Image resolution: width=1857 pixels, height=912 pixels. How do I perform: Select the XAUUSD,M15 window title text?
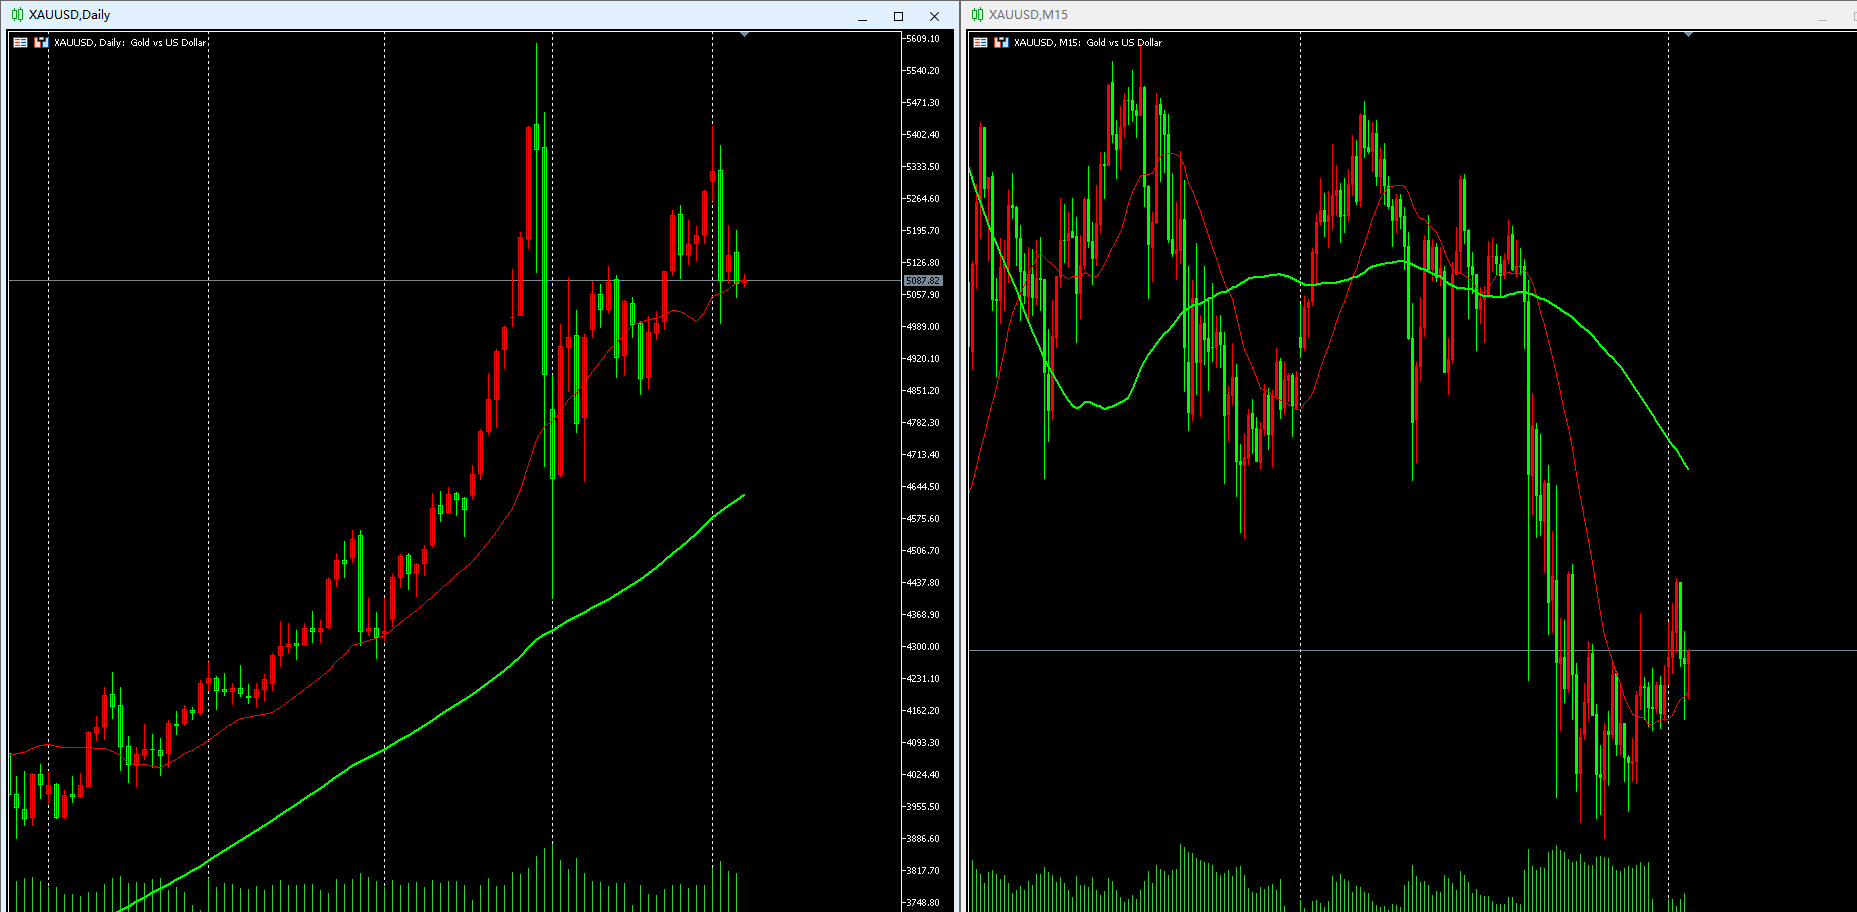1028,15
